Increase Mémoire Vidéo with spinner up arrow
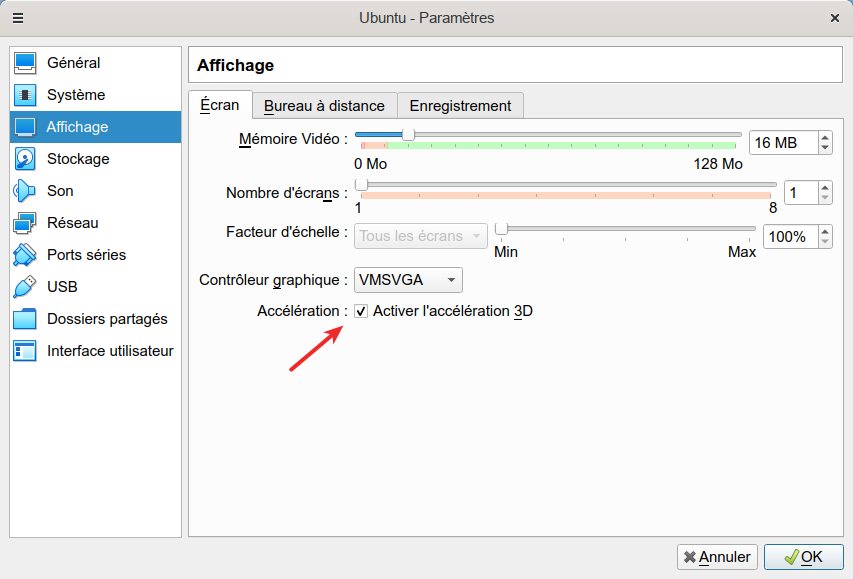Viewport: 853px width, 579px height. (x=825, y=137)
